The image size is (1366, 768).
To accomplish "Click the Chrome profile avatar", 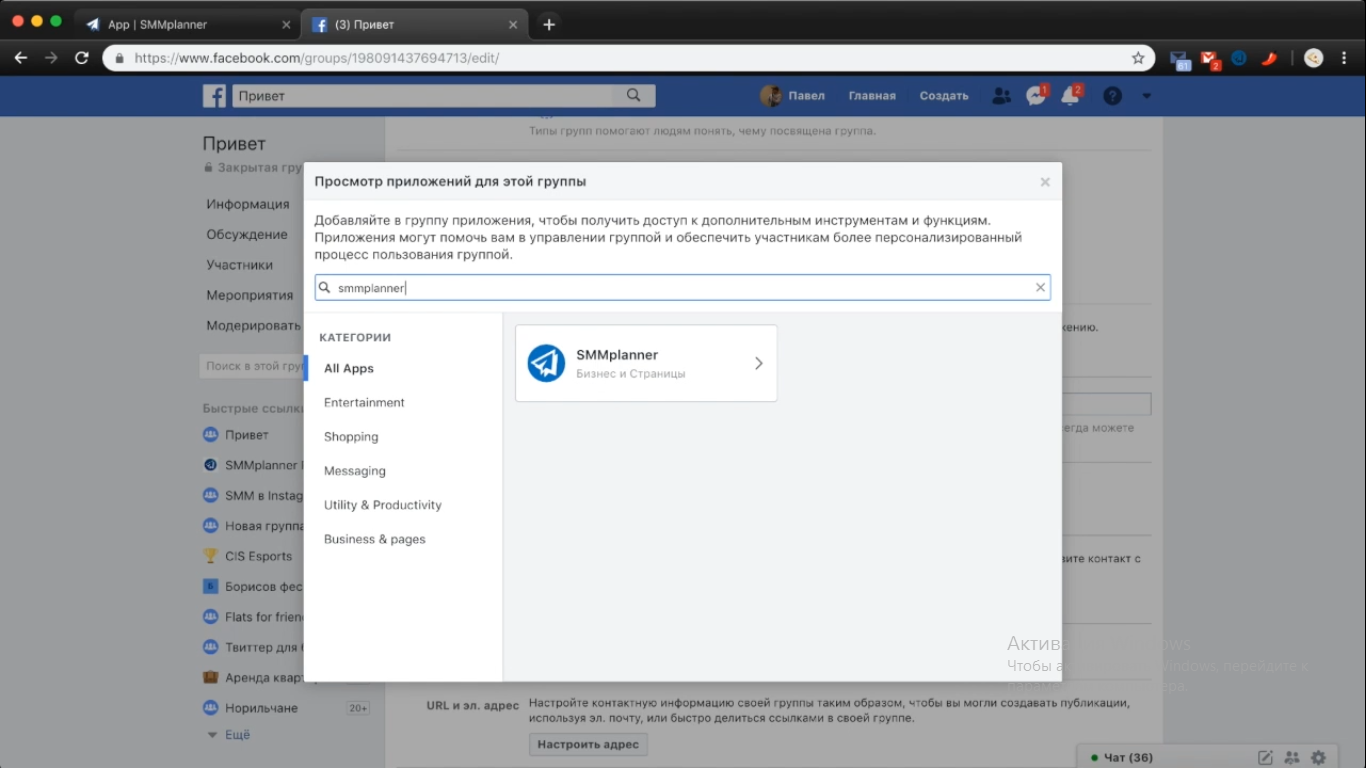I will tap(1314, 58).
